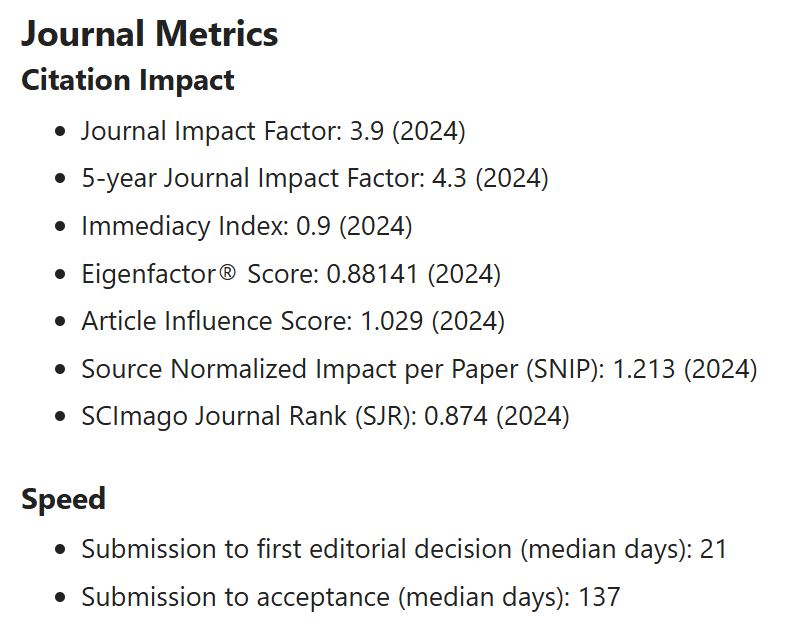Select the Citation Impact subheading
The height and width of the screenshot is (636, 788).
point(128,80)
